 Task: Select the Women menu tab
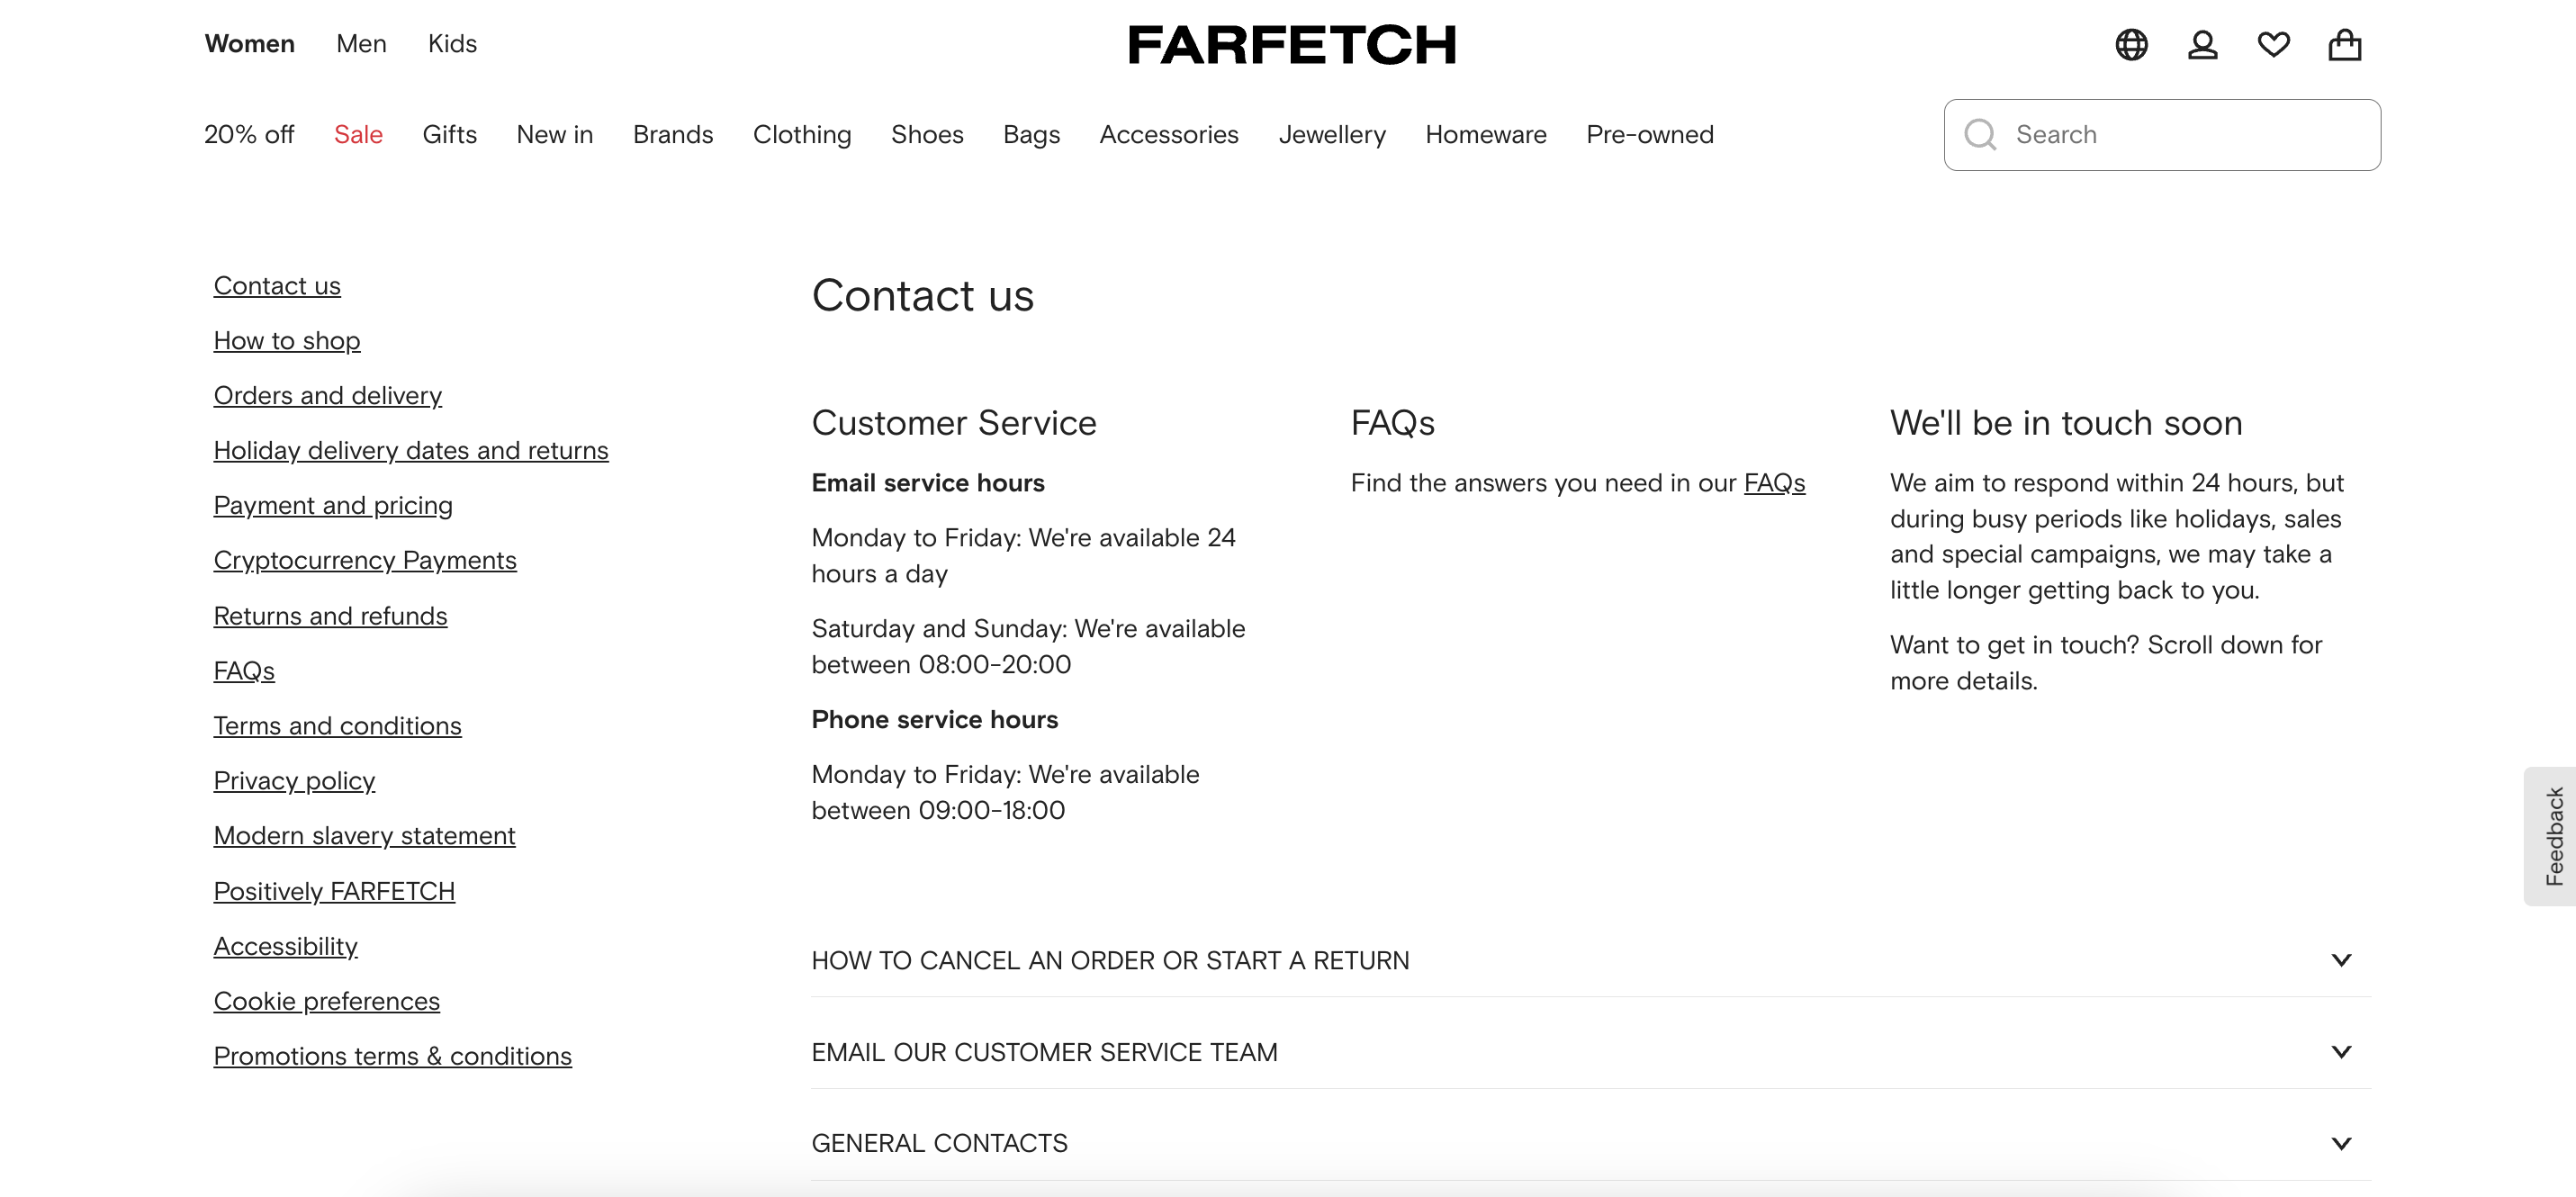(249, 44)
